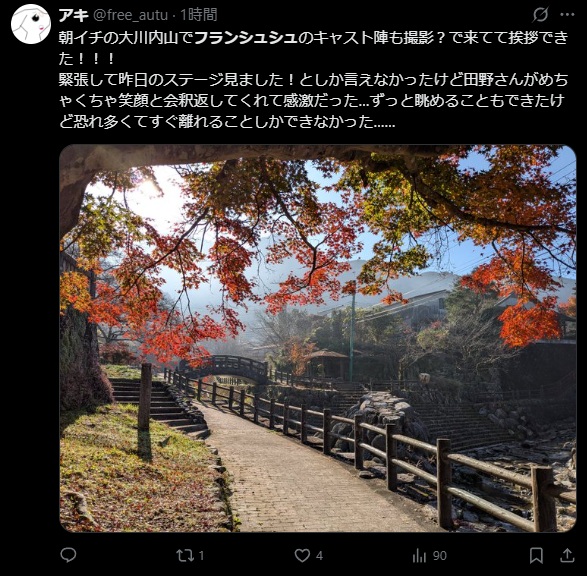The width and height of the screenshot is (587, 576).
Task: Bookmark this post
Action: (536, 555)
